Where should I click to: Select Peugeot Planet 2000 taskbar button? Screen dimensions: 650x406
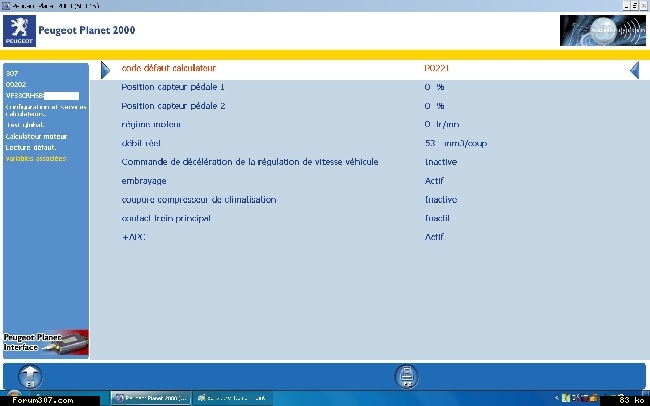151,398
